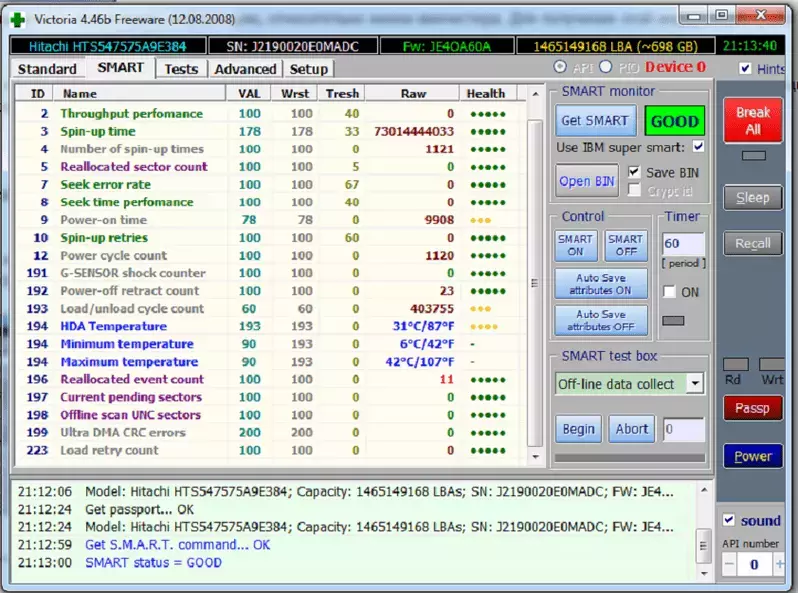Screen dimensions: 798x593
Task: Switch to the Tests tab
Action: tap(181, 69)
